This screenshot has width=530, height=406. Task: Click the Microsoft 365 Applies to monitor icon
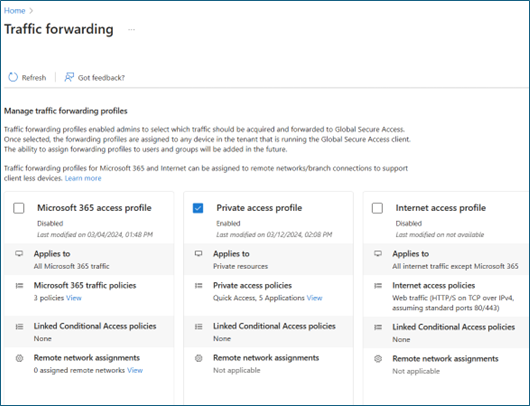coord(19,254)
